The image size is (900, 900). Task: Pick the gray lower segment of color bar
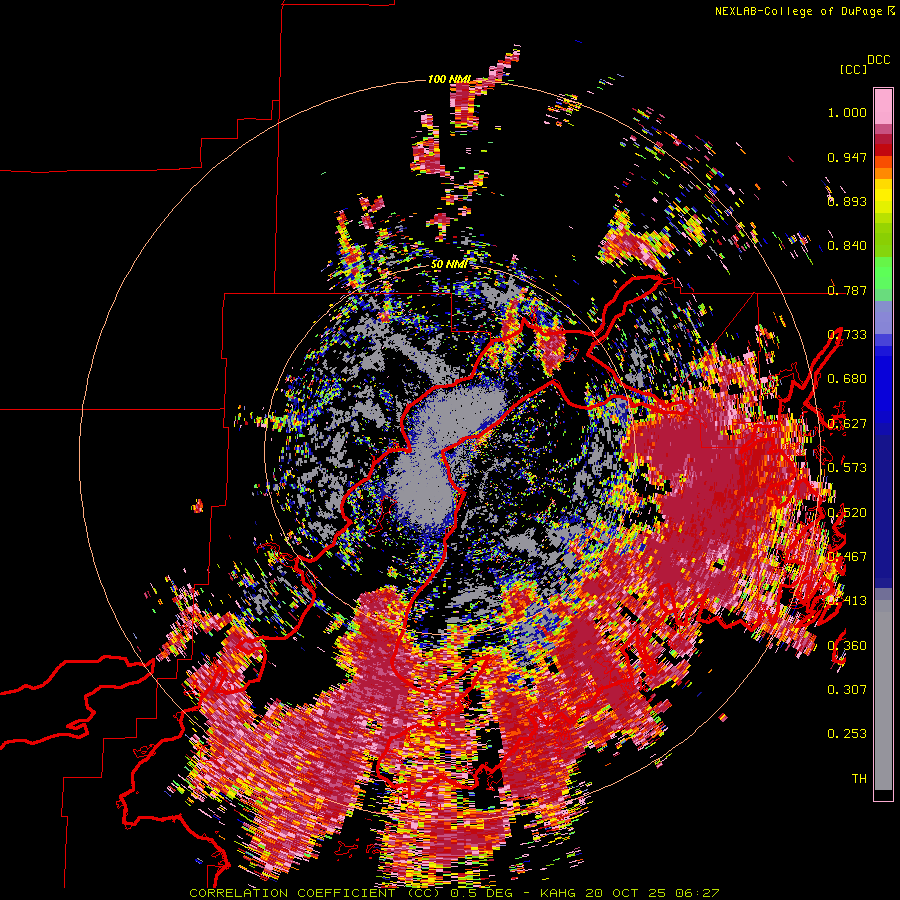click(x=883, y=695)
